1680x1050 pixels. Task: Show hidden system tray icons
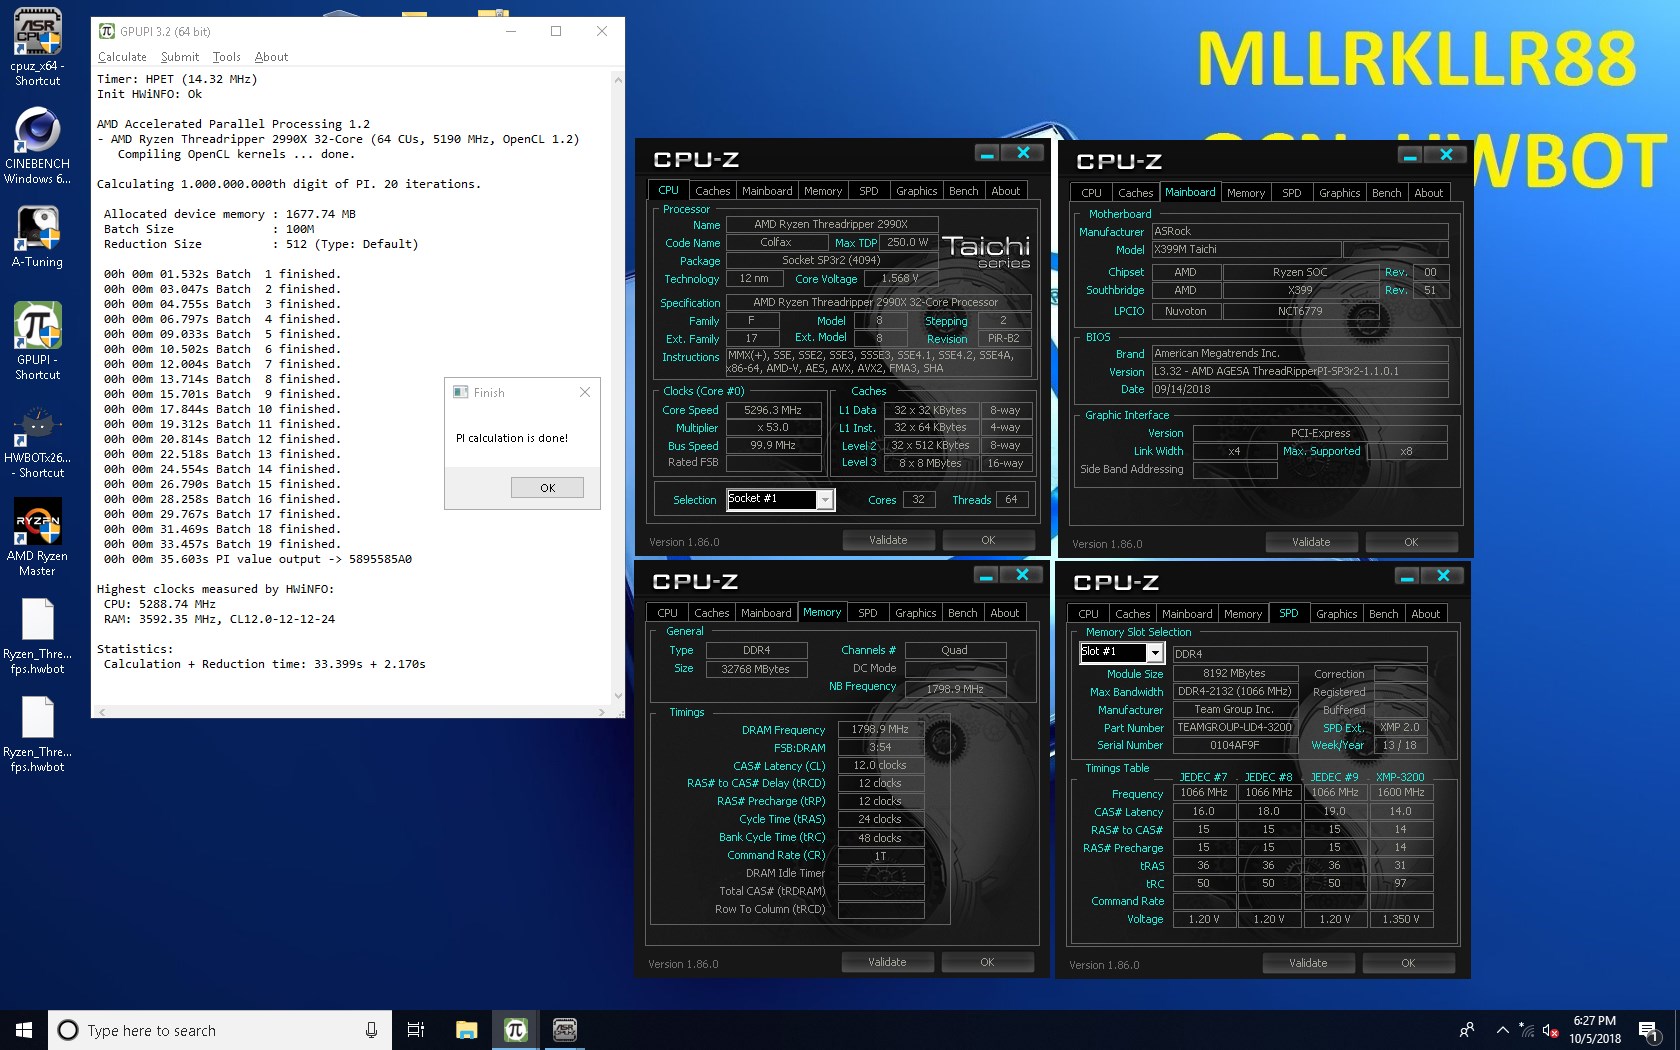(x=1502, y=1030)
